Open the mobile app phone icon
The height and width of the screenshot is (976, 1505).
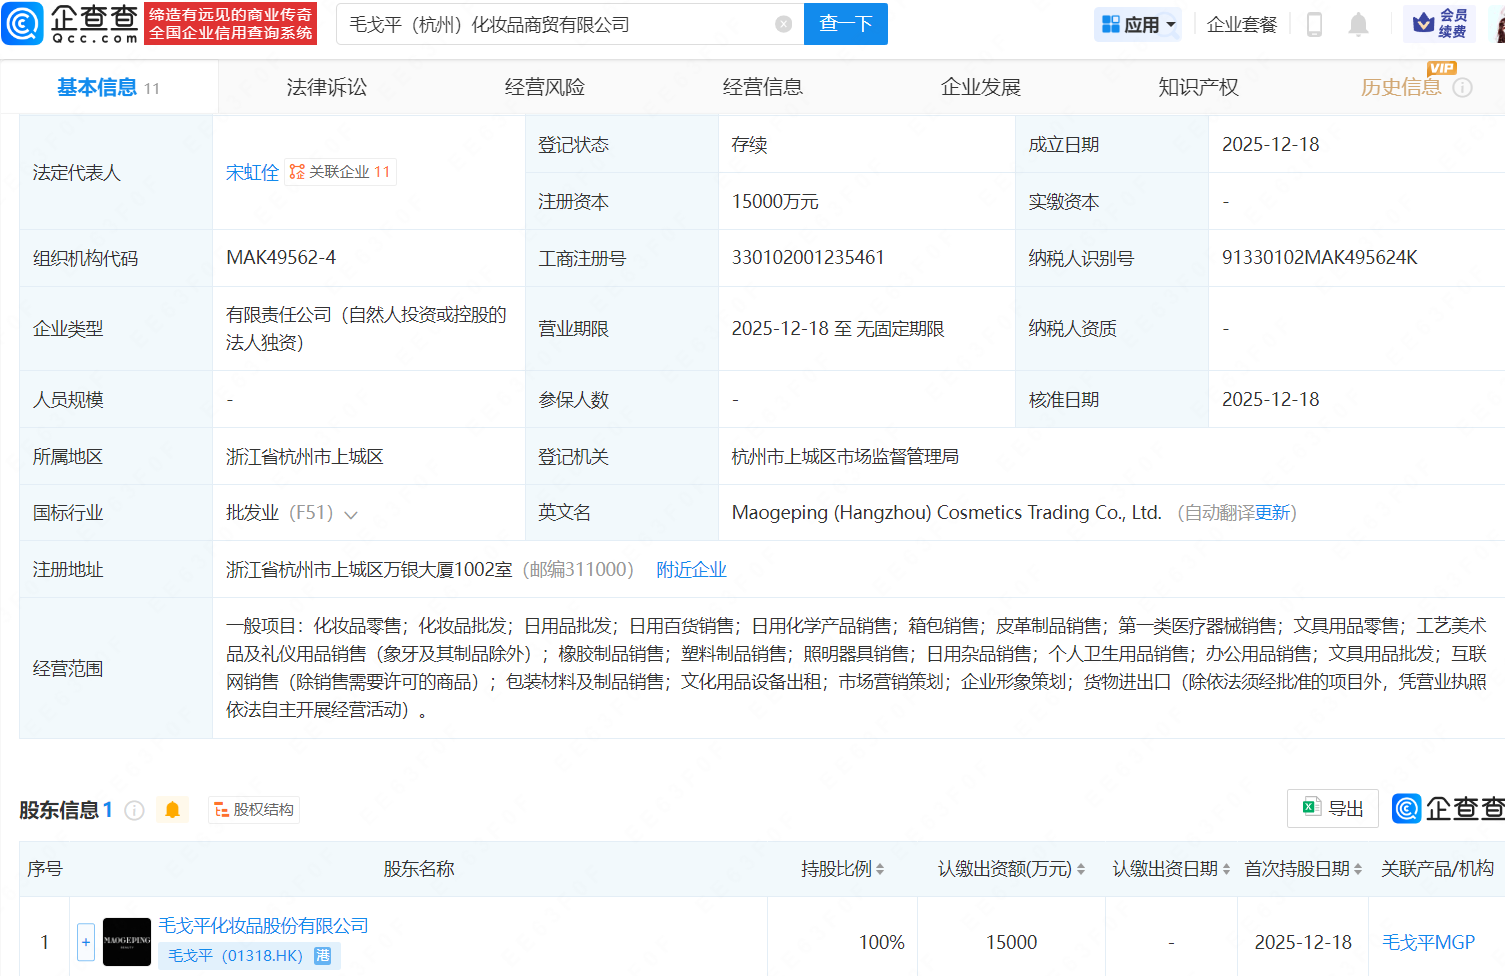click(1314, 24)
